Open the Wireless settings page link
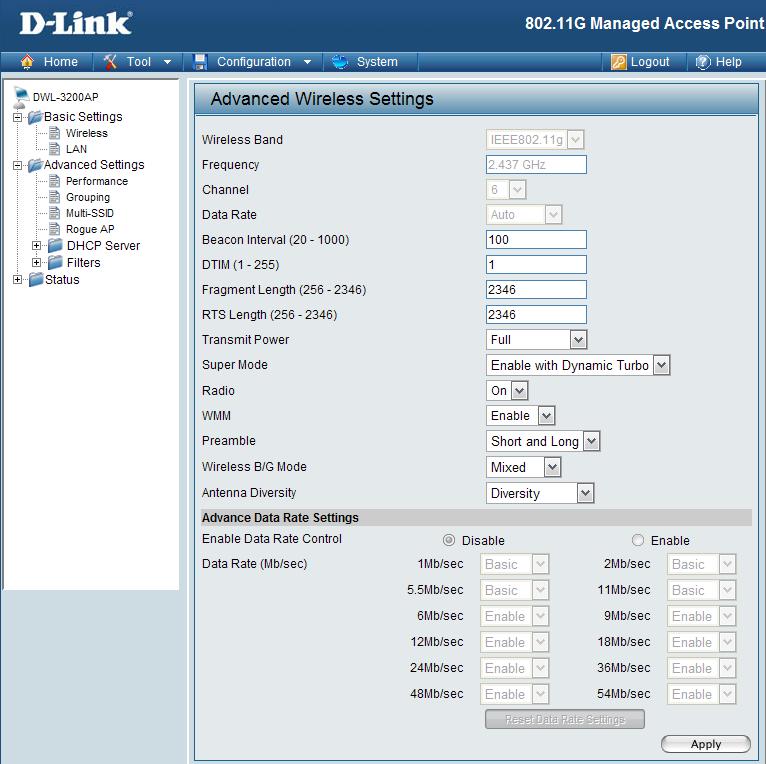766x764 pixels. [86, 133]
